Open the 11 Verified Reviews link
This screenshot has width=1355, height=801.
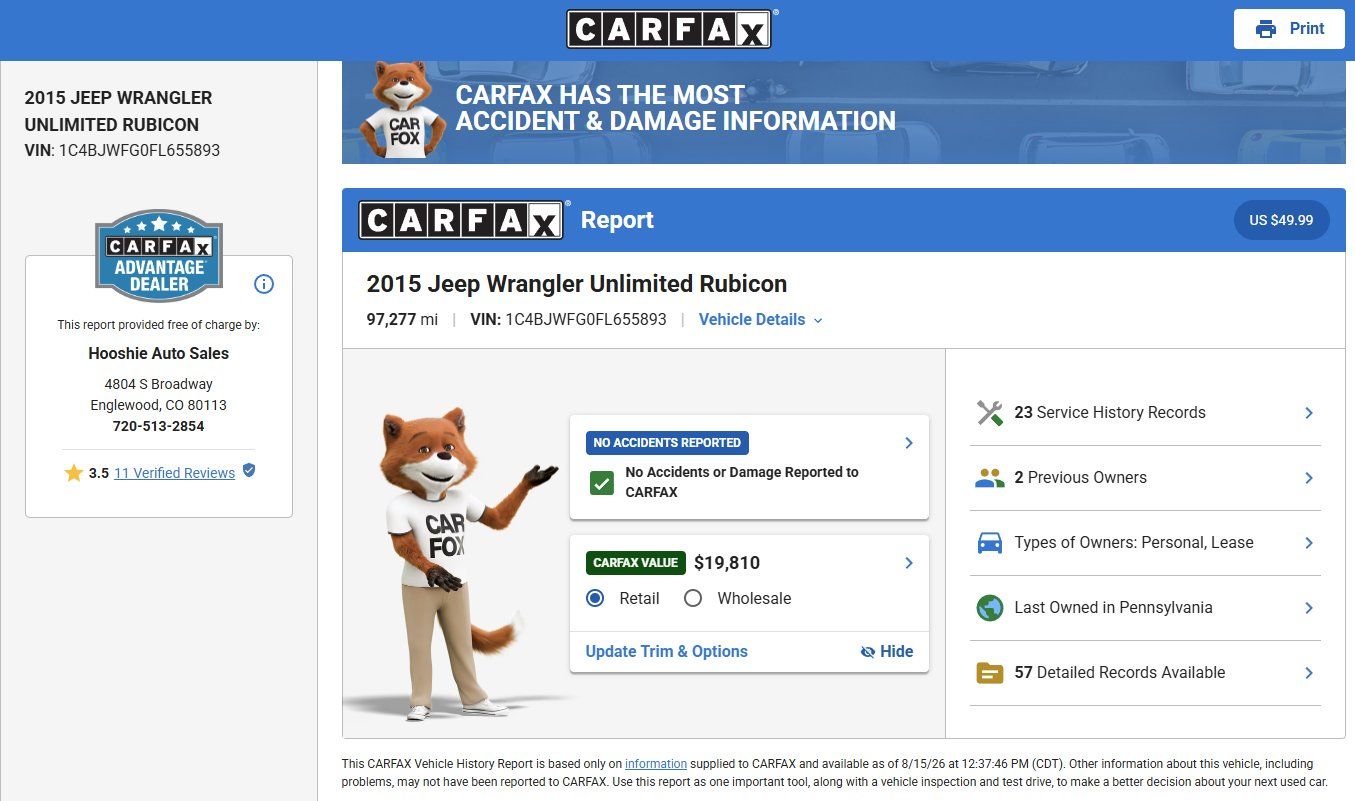click(174, 473)
